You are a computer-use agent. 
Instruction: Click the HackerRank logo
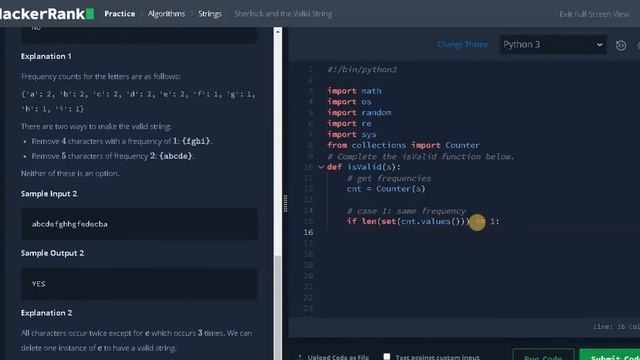tap(47, 14)
